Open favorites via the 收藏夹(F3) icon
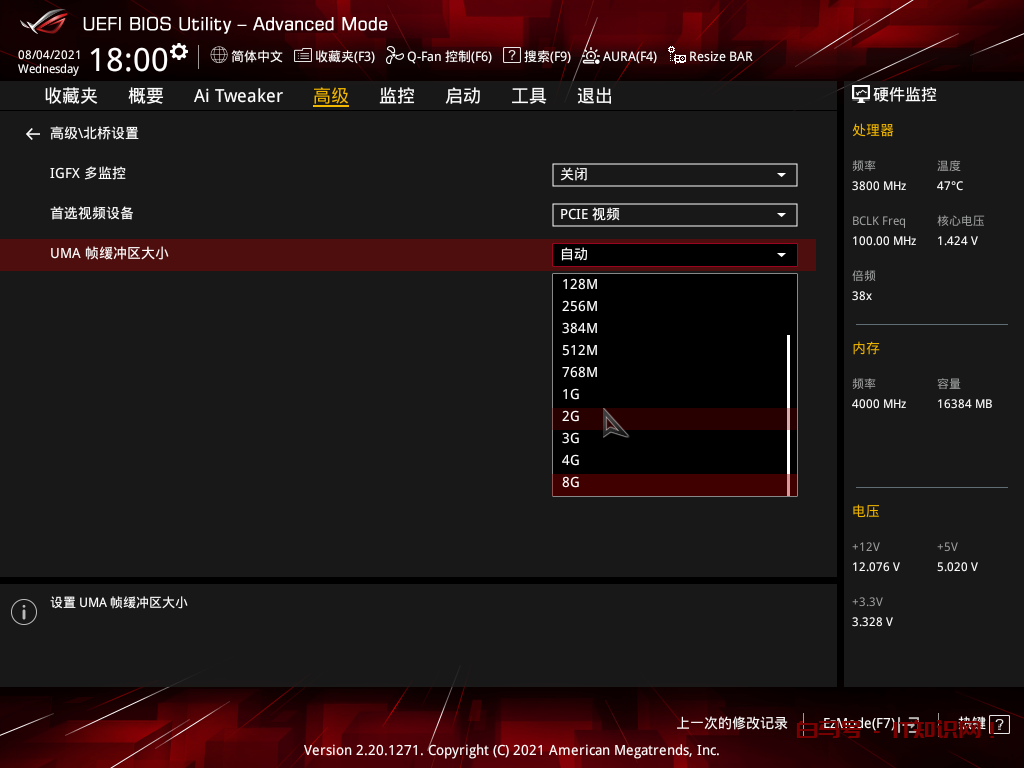The height and width of the screenshot is (768, 1024). pyautogui.click(x=303, y=56)
